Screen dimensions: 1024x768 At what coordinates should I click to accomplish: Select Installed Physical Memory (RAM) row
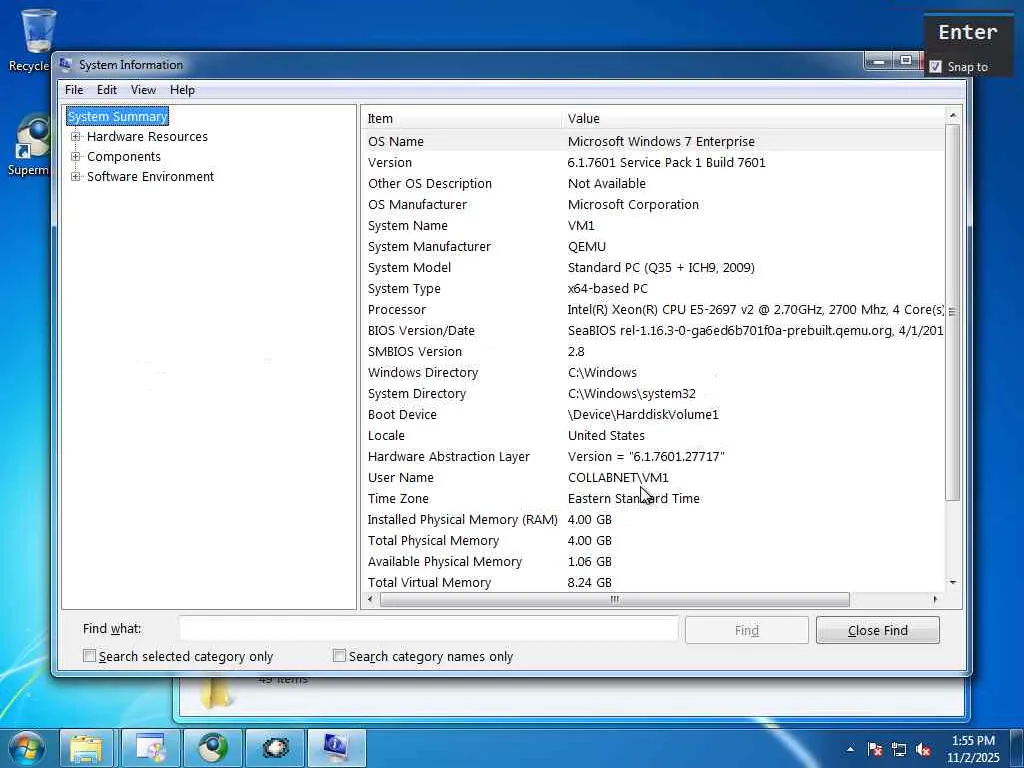pyautogui.click(x=653, y=519)
